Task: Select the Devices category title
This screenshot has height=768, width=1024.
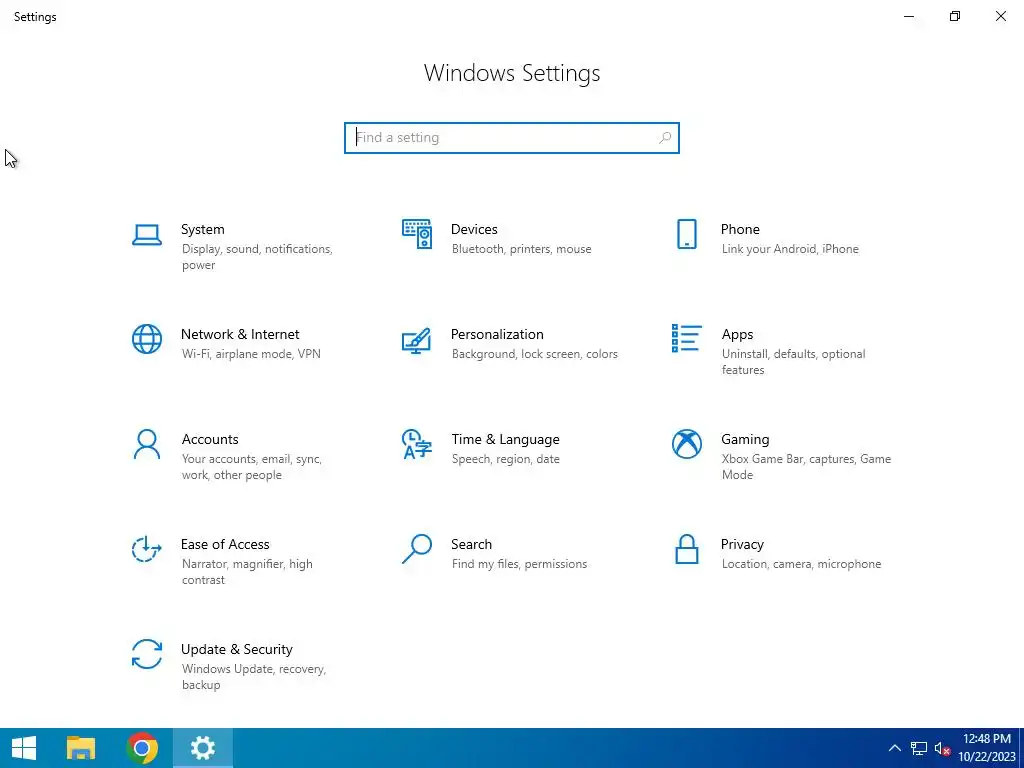Action: pyautogui.click(x=474, y=229)
